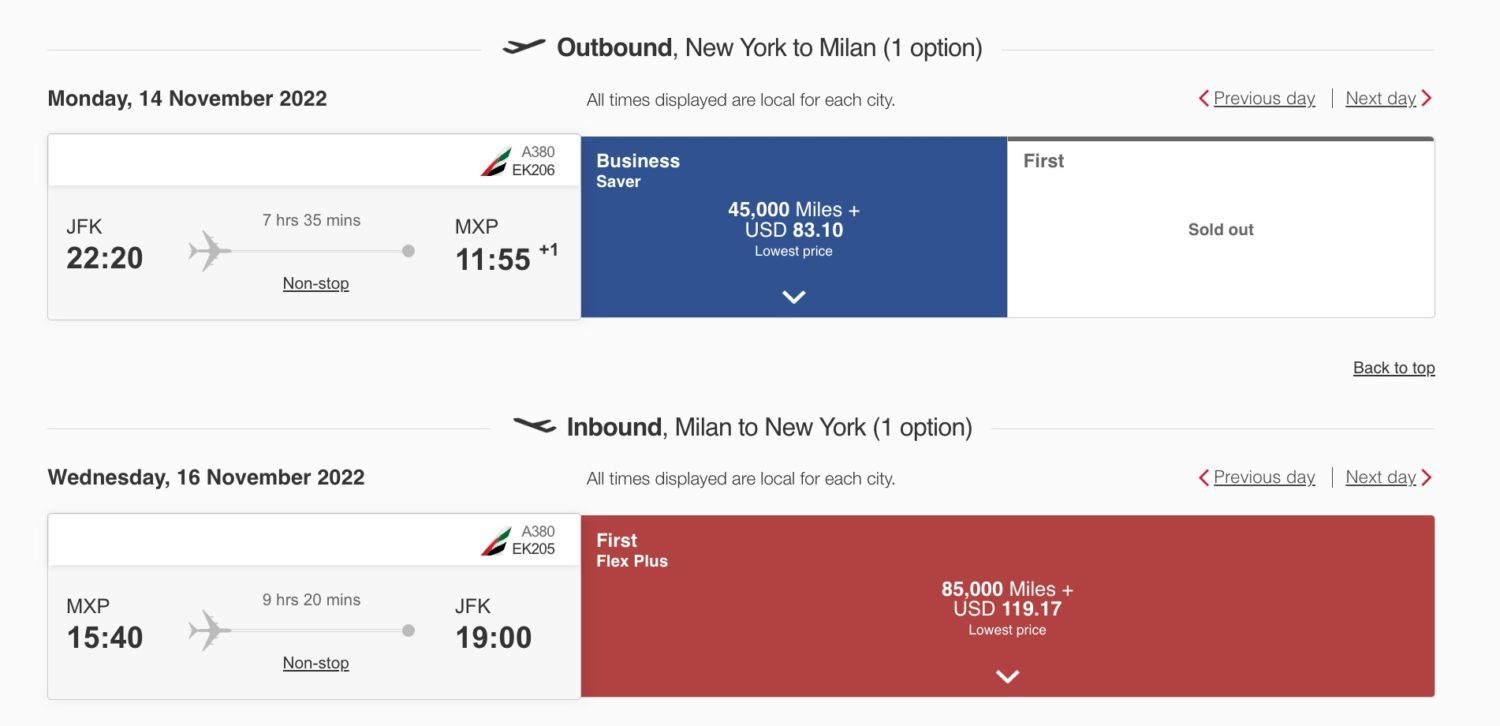Expand the Non-stop details for the outbound flight
The width and height of the screenshot is (1500, 726).
pos(316,283)
